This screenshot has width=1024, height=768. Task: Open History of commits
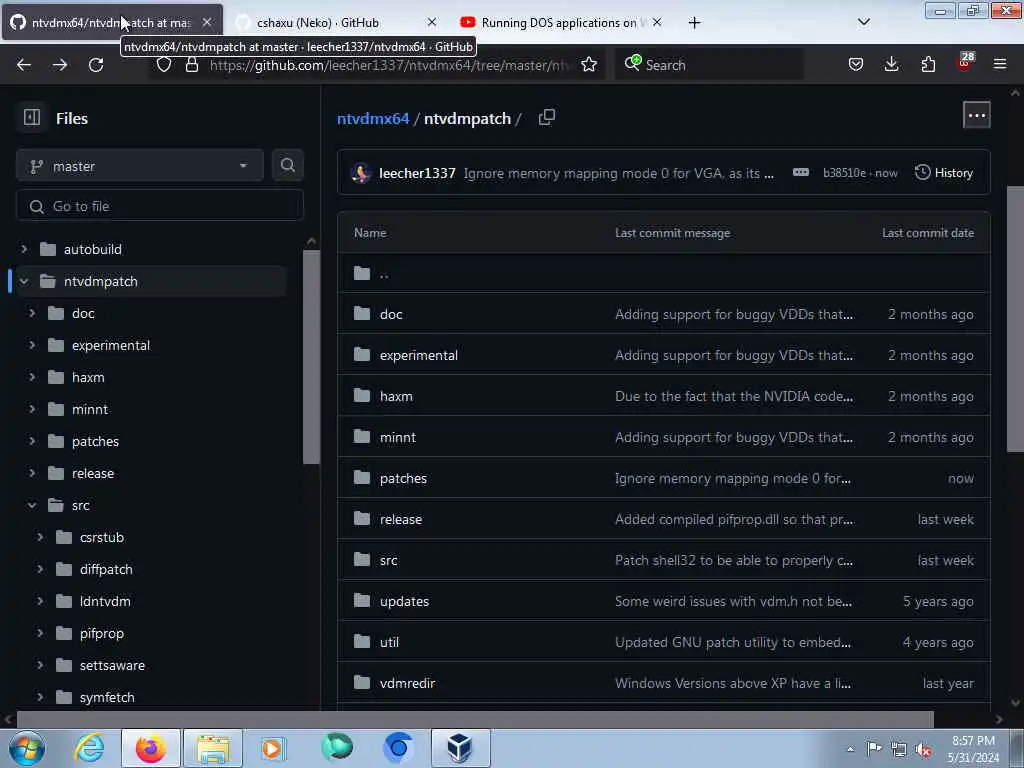pyautogui.click(x=944, y=172)
